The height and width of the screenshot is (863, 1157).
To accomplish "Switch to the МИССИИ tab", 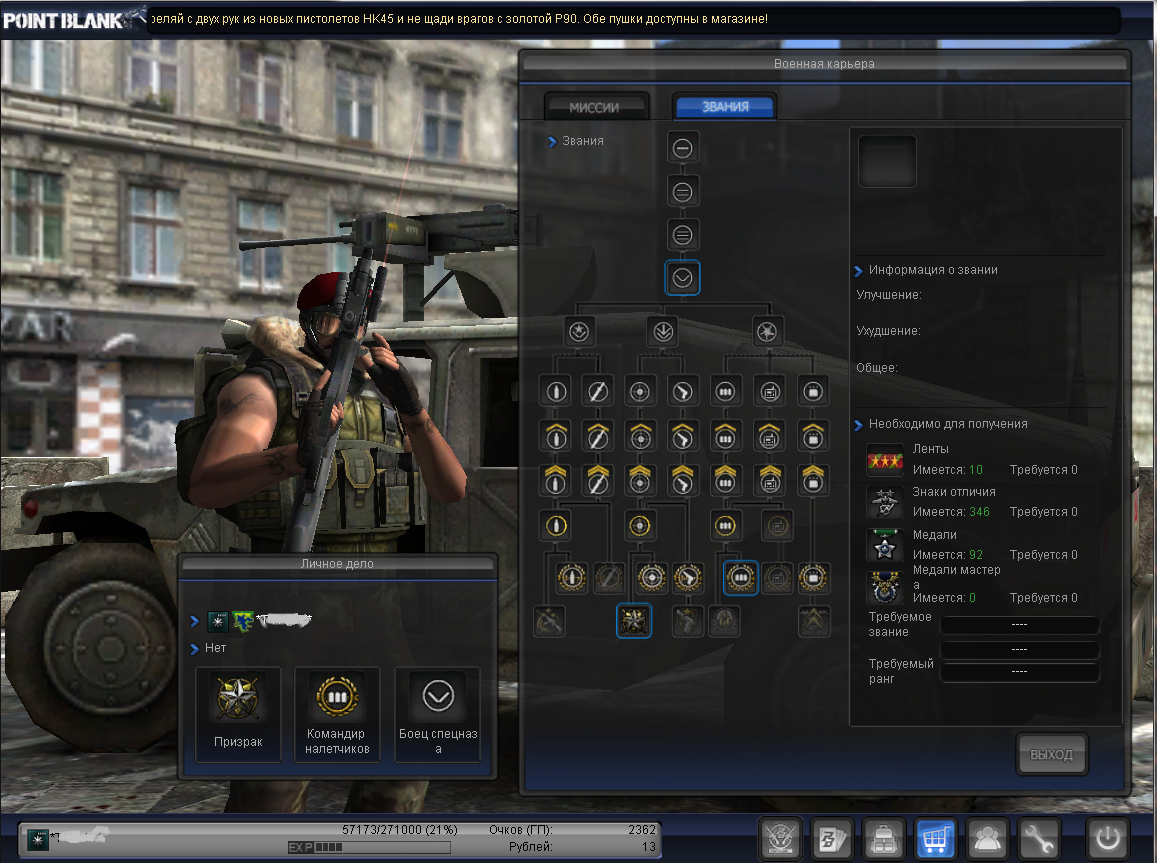I will pyautogui.click(x=595, y=107).
